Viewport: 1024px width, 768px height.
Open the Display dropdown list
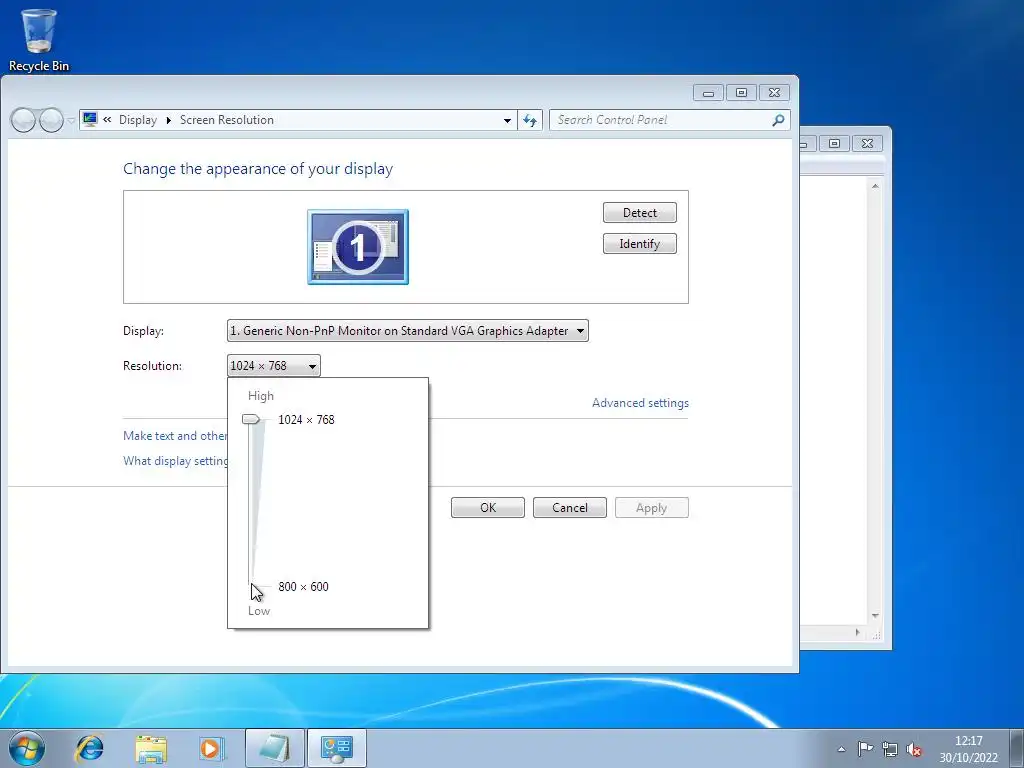pos(408,330)
